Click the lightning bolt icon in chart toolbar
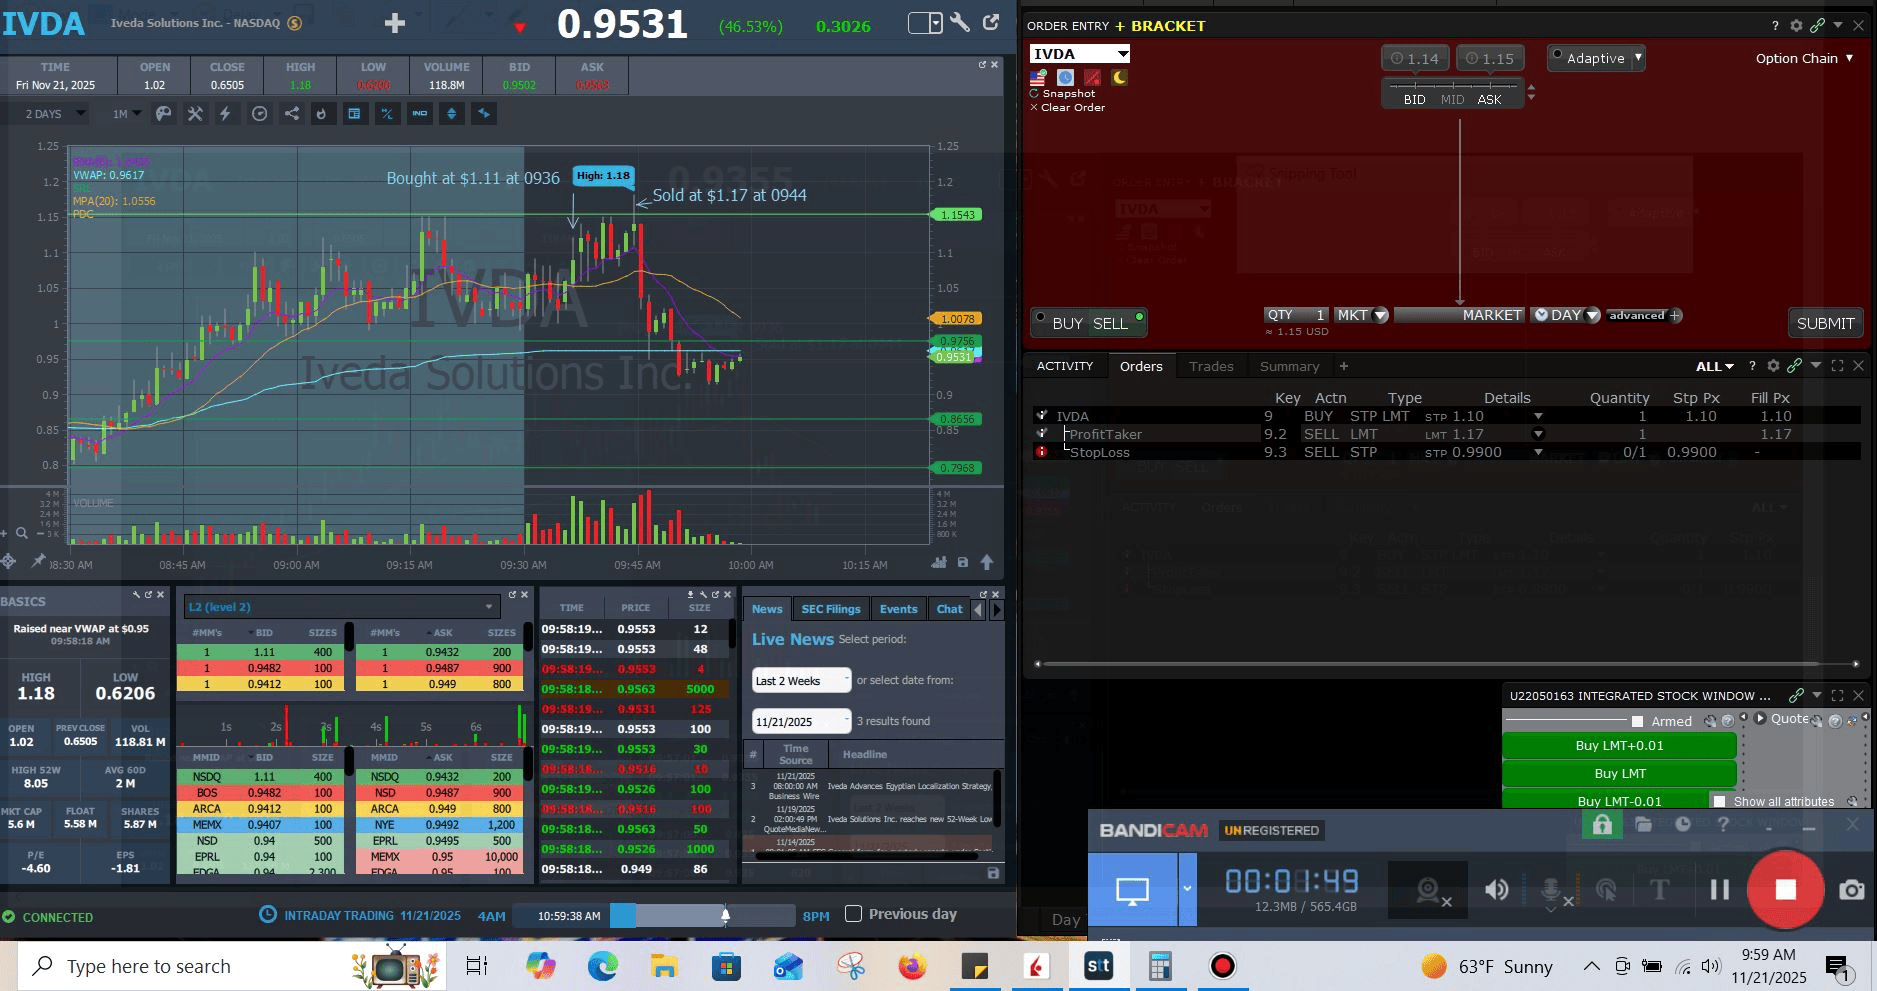Image resolution: width=1877 pixels, height=991 pixels. 225,114
